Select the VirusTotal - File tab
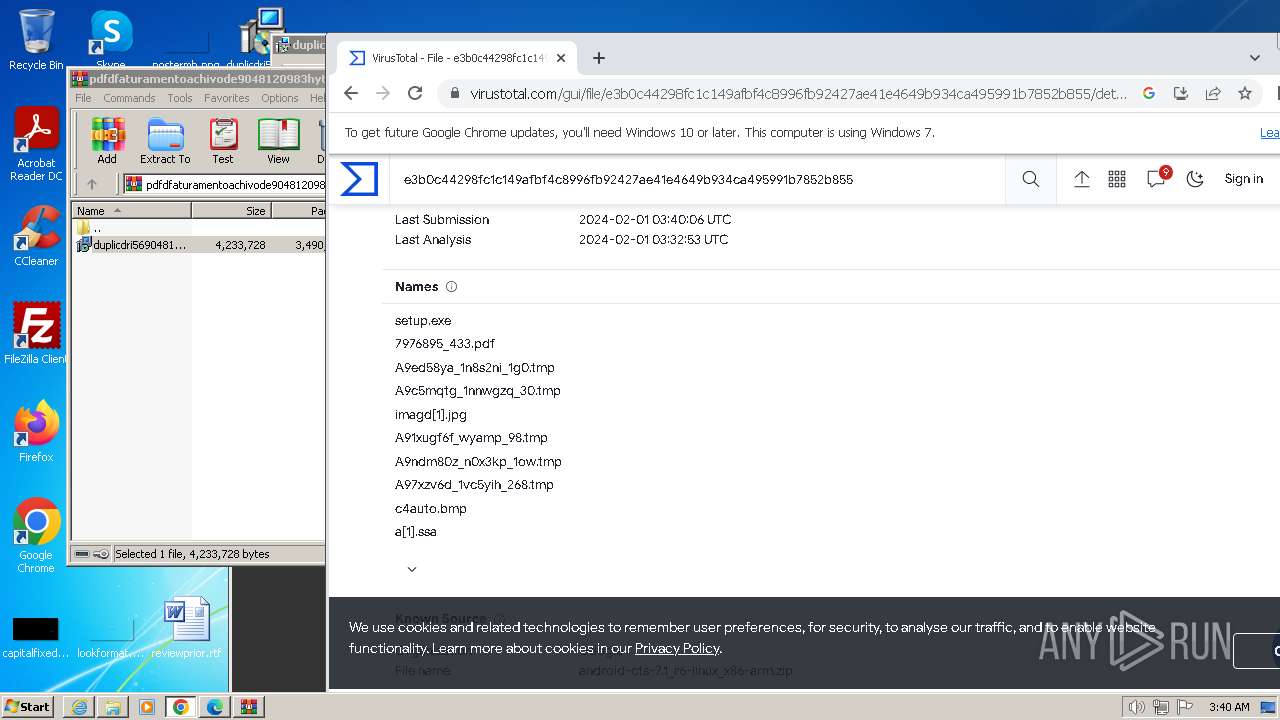This screenshot has height=720, width=1280. 457,58
